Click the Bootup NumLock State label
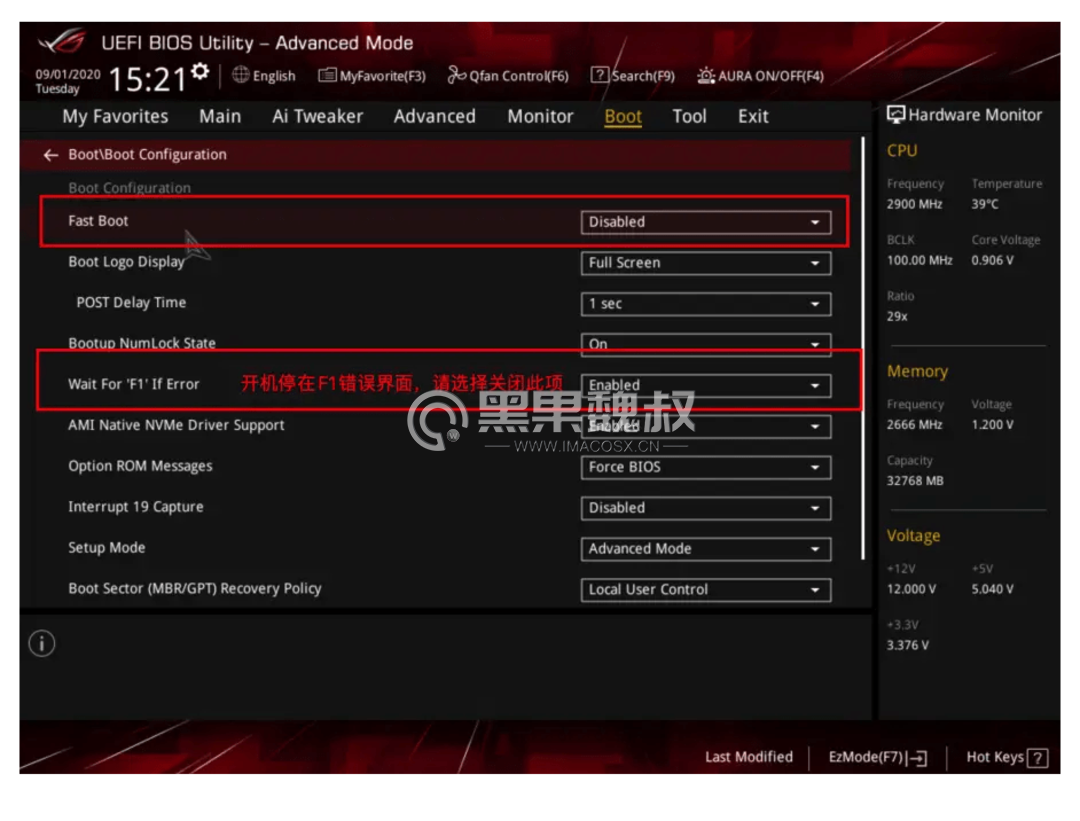1080x821 pixels. (142, 343)
